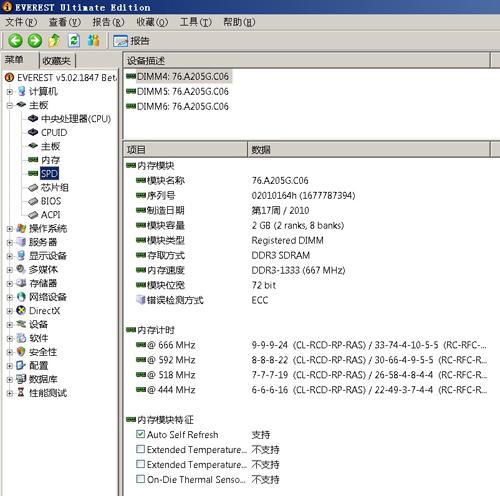500x496 pixels.
Task: Click the 项目 column header
Action: (185, 149)
